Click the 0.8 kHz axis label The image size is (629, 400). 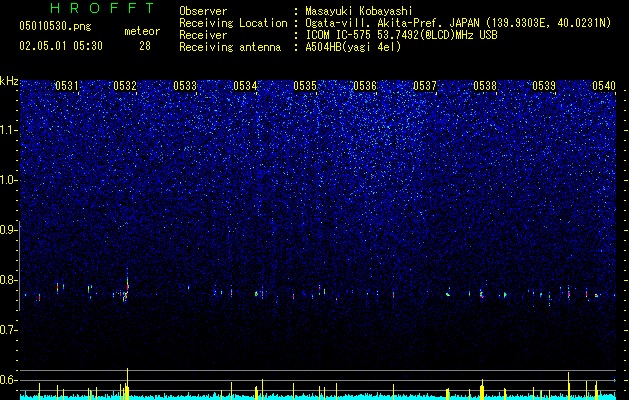[8, 280]
